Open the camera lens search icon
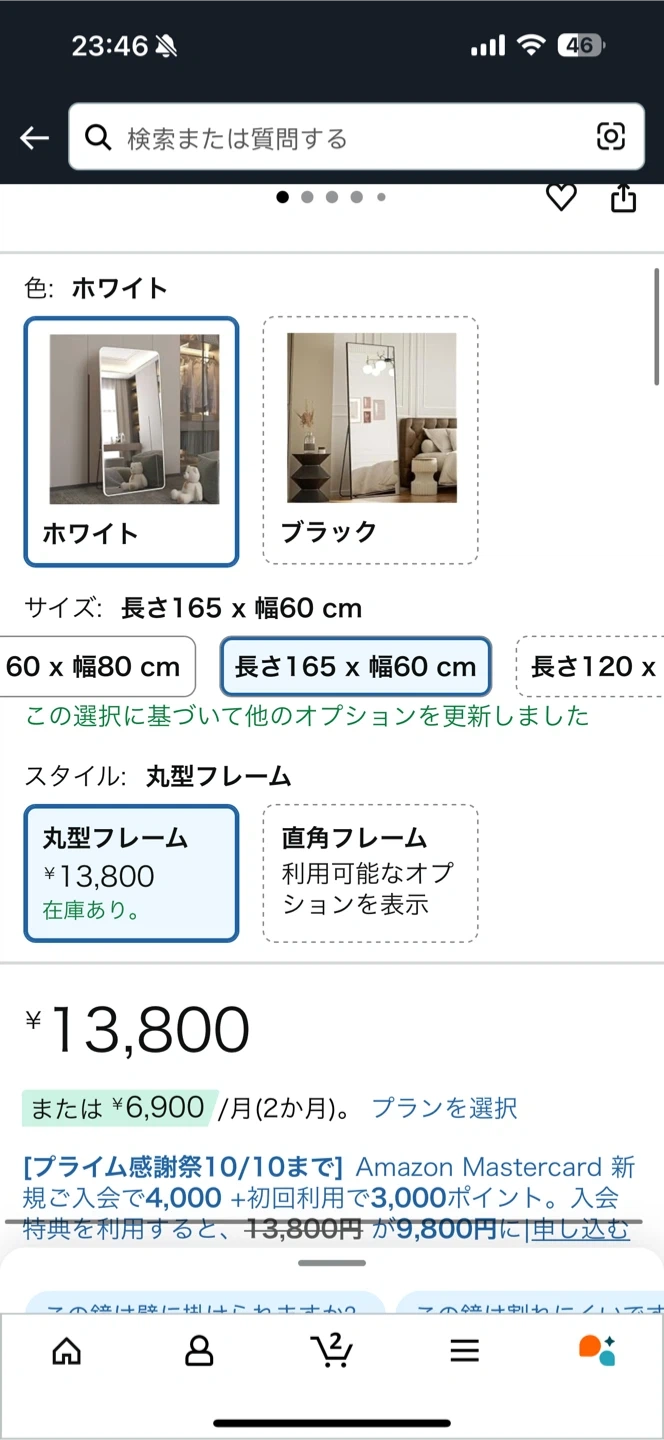Image resolution: width=664 pixels, height=1440 pixels. tap(611, 137)
